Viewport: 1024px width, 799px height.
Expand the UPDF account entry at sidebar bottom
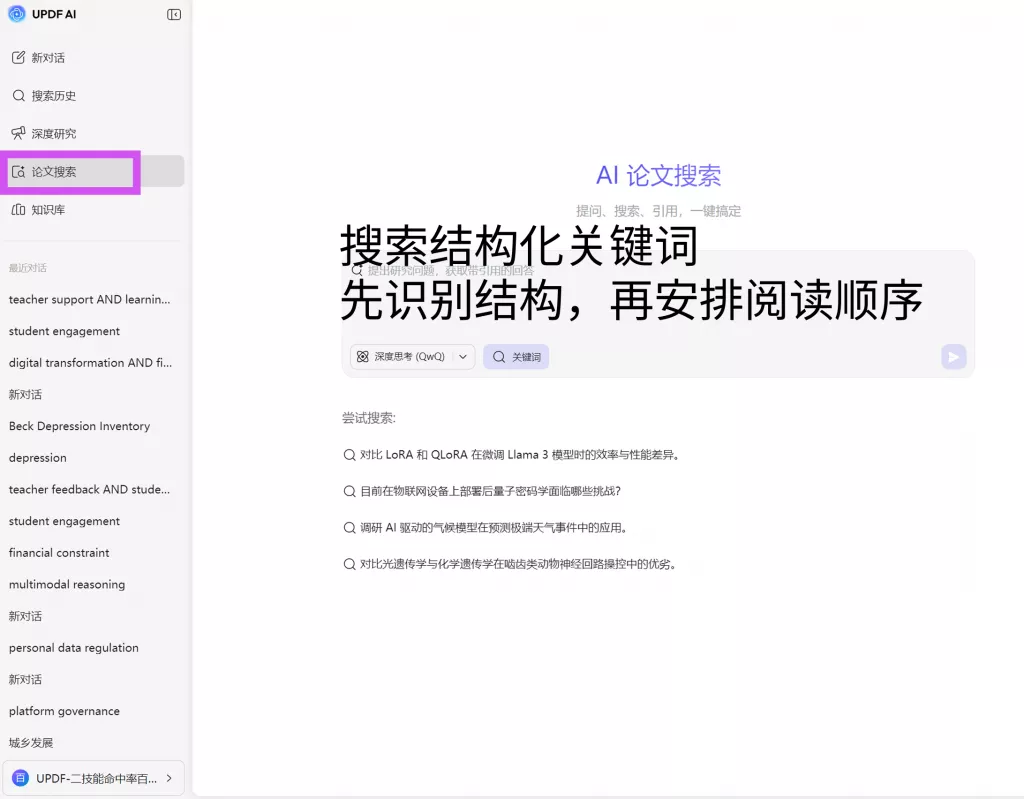point(94,777)
